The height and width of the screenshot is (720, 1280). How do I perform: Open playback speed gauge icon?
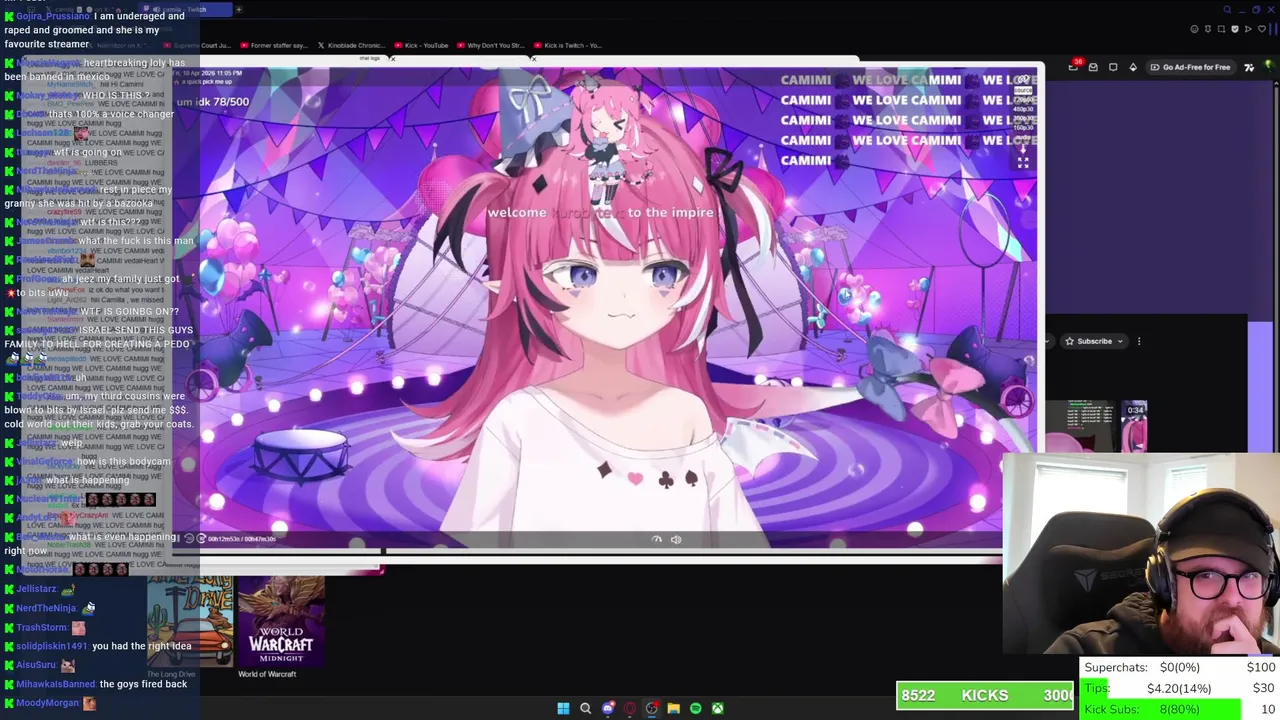coord(657,539)
